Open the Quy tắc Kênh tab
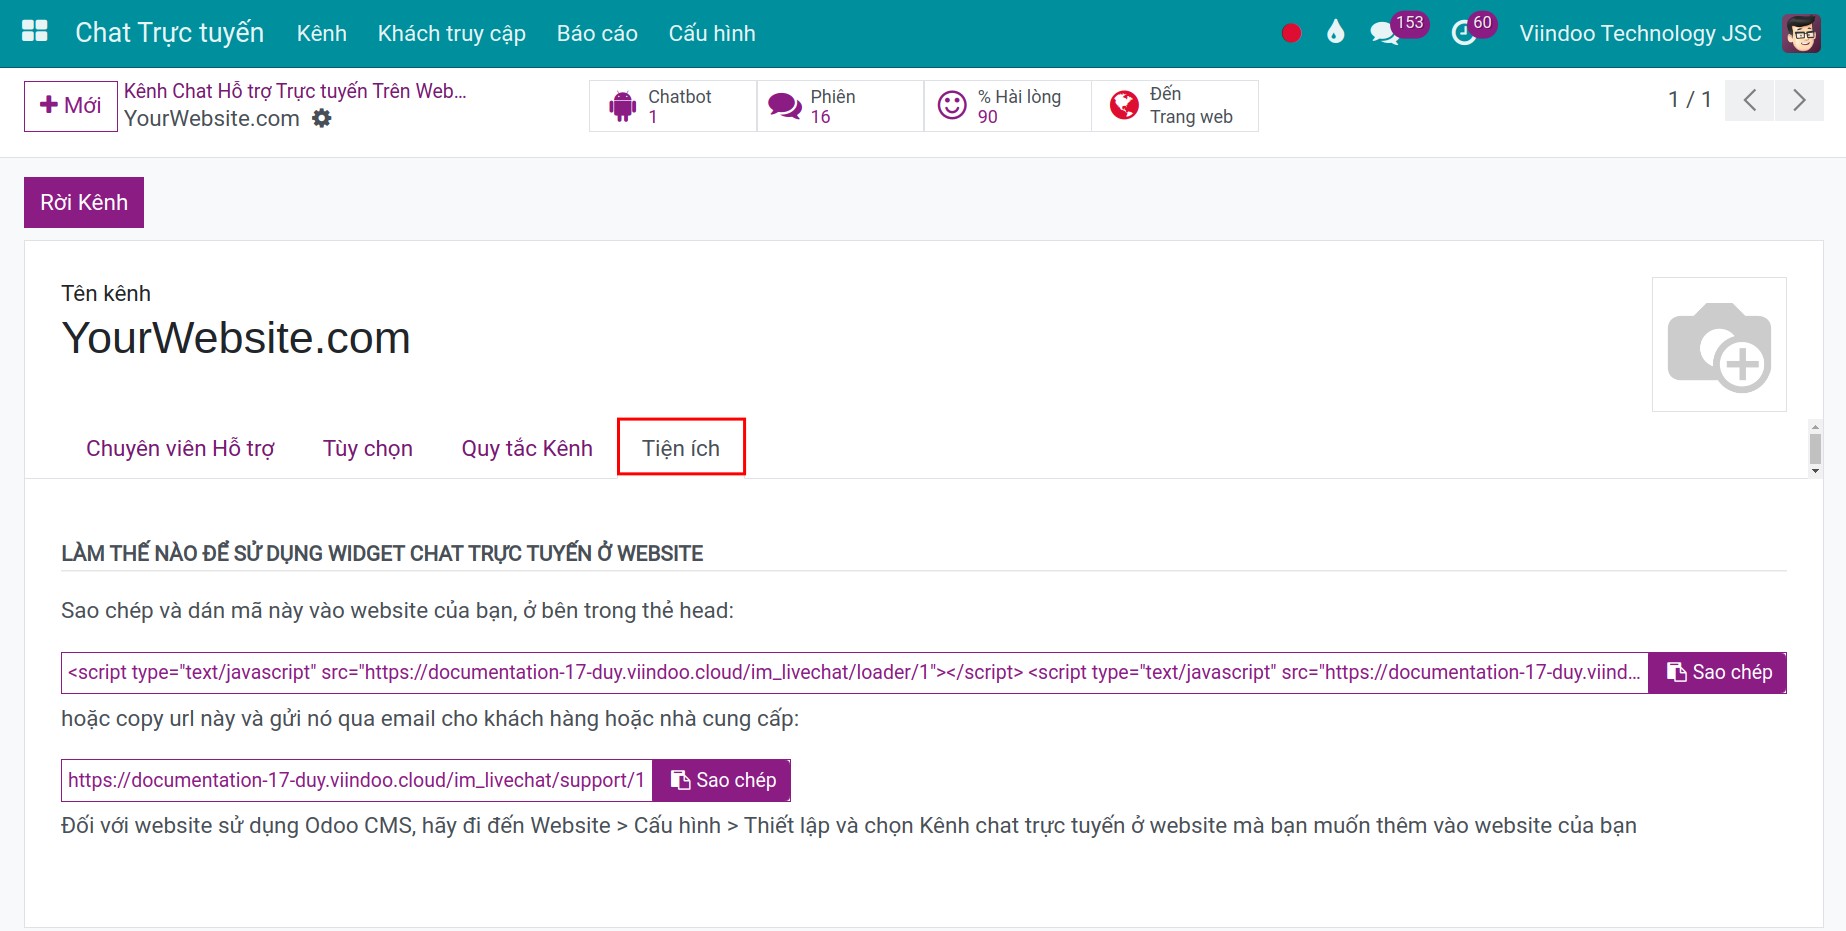 click(x=527, y=448)
